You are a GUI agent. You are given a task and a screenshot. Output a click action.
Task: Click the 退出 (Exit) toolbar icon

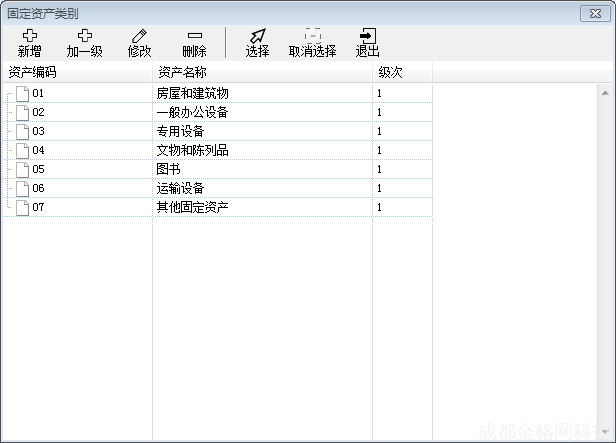pos(367,36)
